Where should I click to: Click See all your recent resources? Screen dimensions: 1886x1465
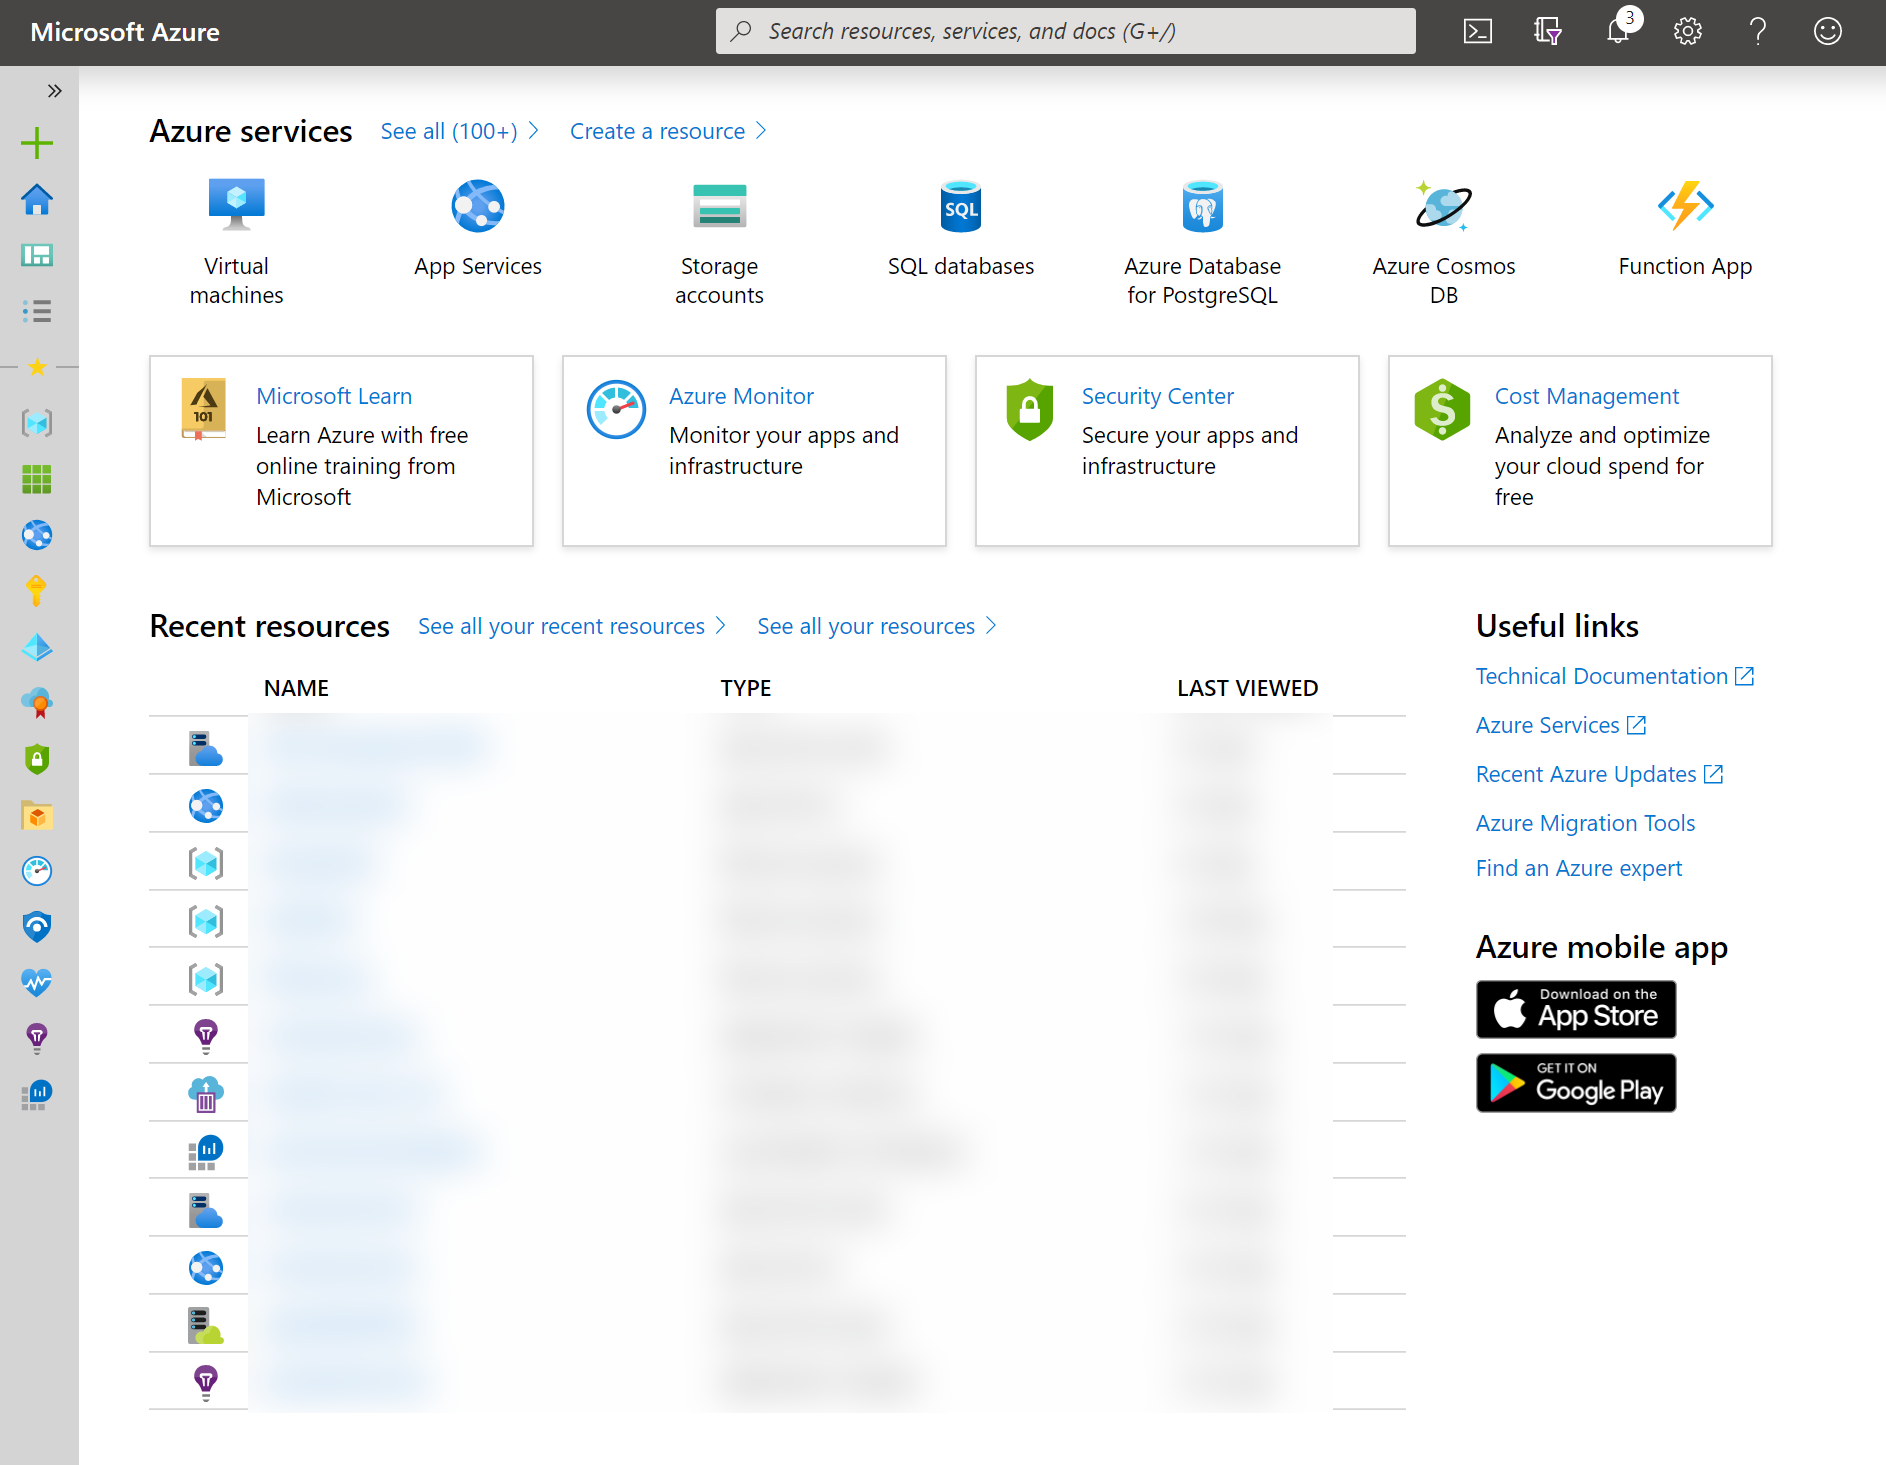click(x=572, y=626)
